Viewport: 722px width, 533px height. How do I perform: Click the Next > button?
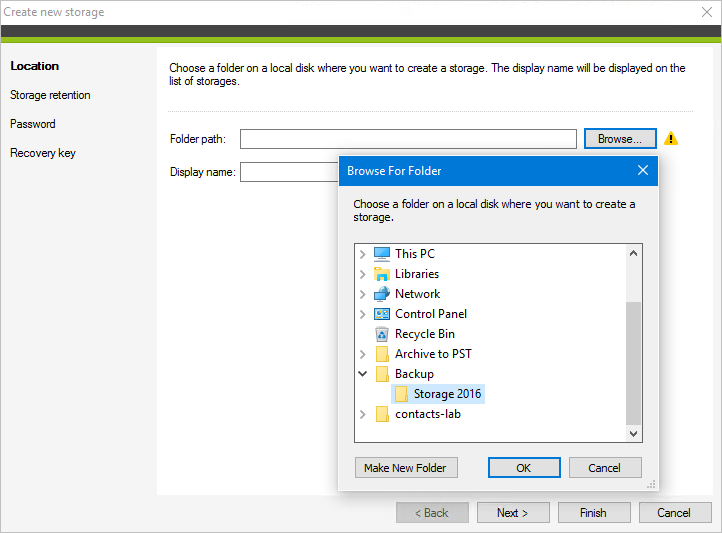pos(513,513)
